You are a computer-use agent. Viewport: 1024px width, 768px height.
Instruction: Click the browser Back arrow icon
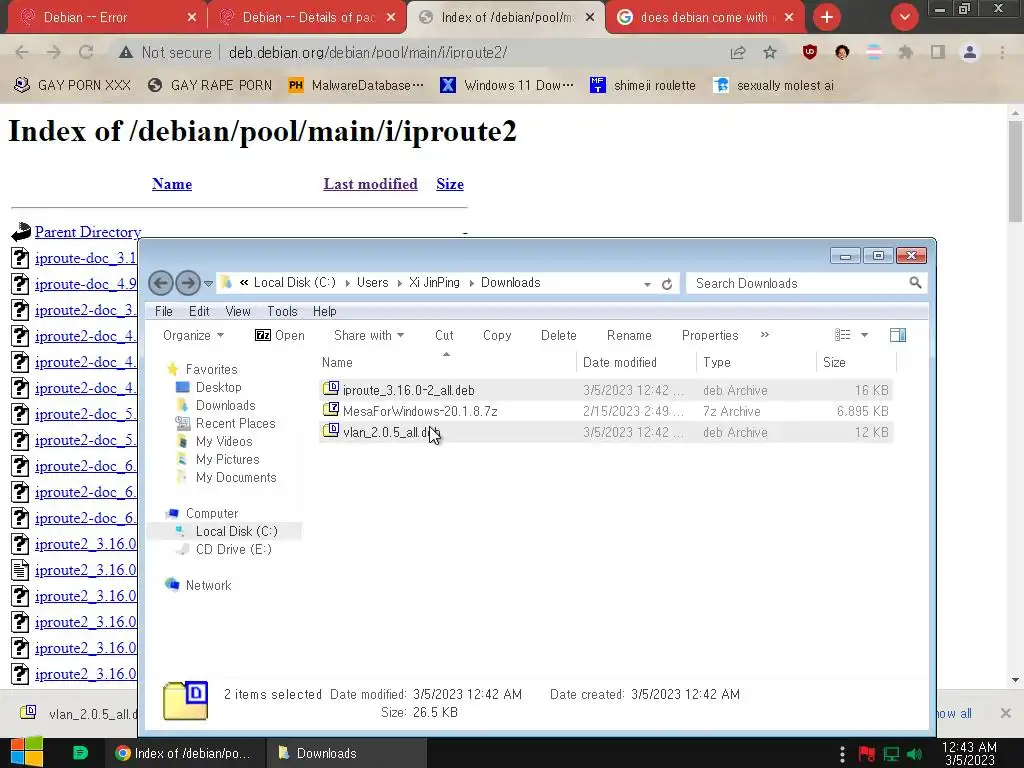click(22, 52)
